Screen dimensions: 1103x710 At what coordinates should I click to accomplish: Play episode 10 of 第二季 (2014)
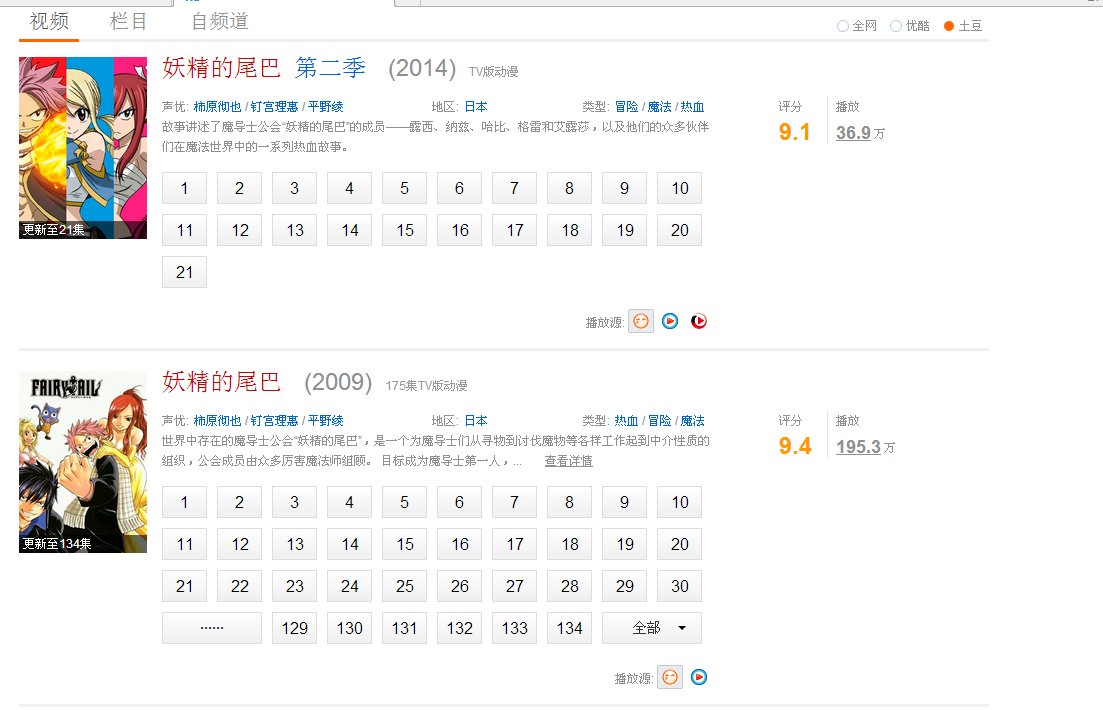click(x=680, y=188)
